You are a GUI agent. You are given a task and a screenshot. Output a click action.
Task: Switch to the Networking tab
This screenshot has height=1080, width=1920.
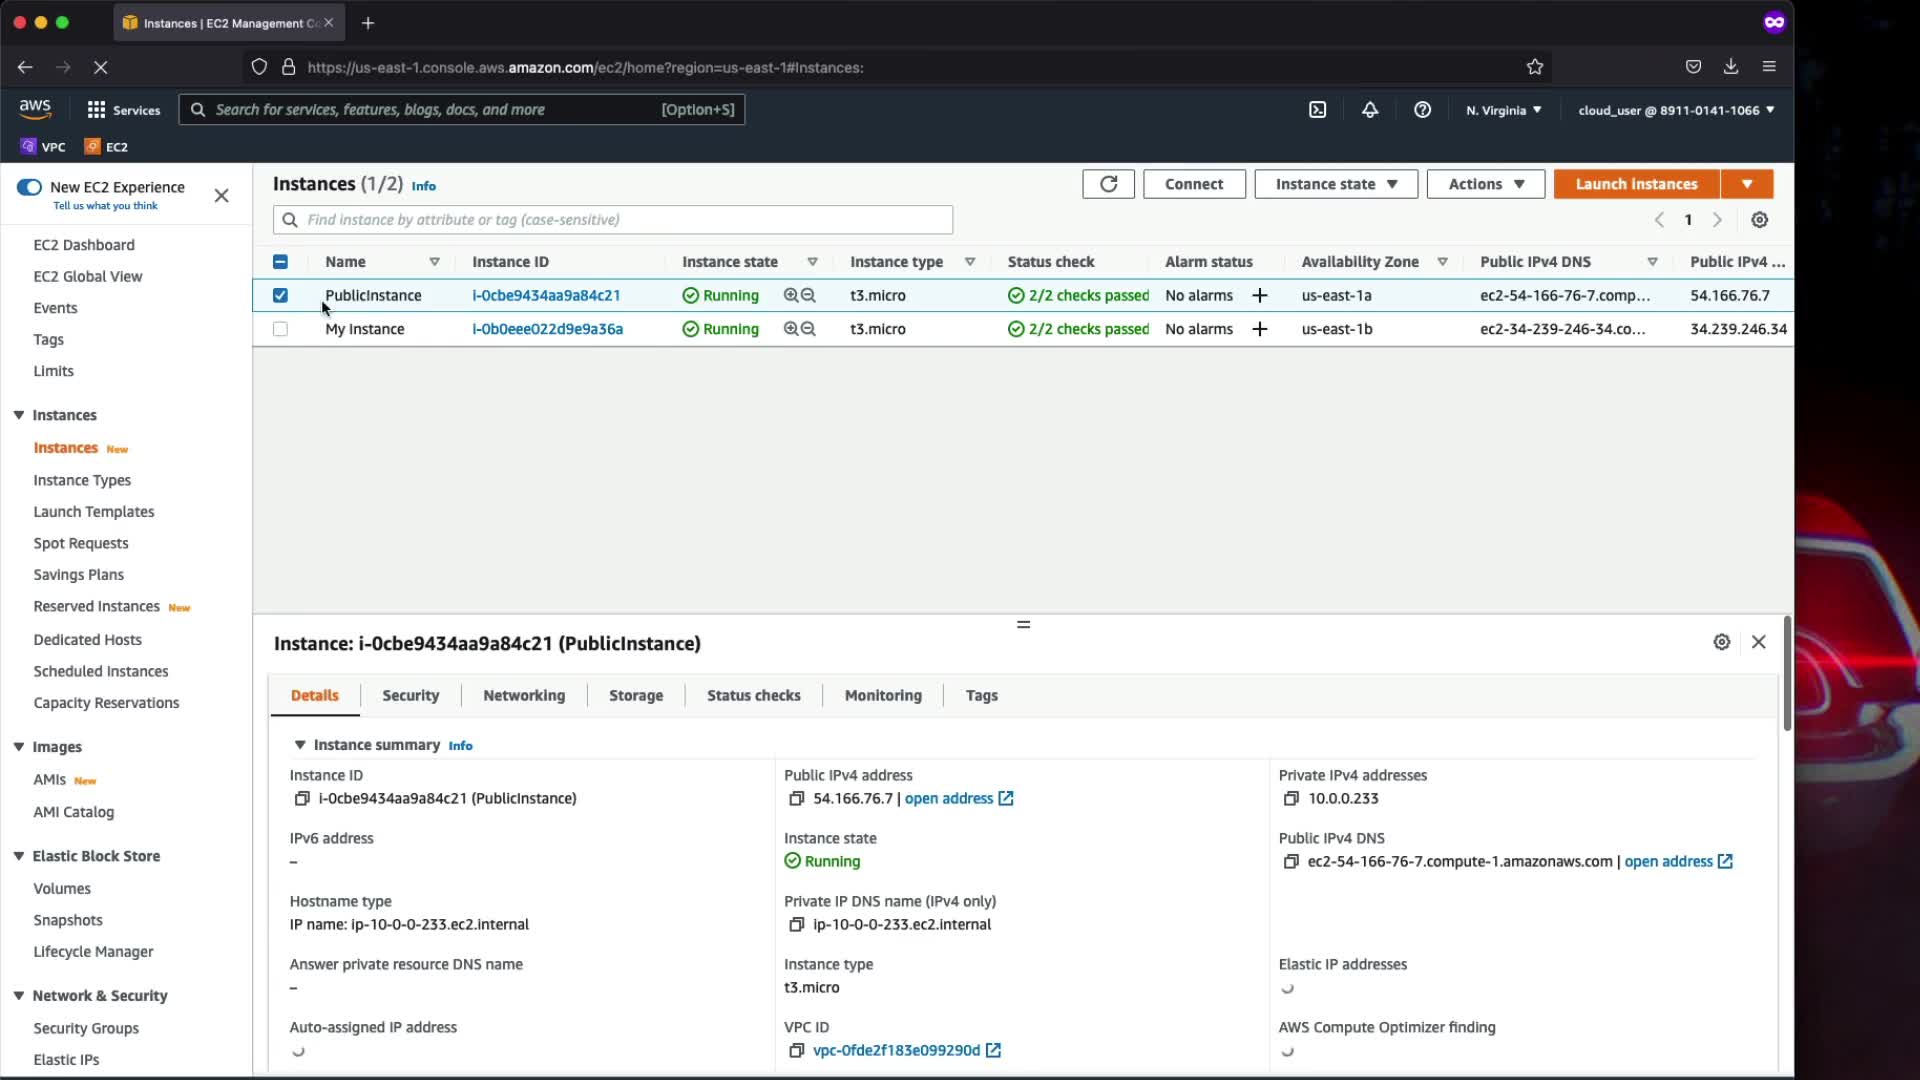pos(523,695)
